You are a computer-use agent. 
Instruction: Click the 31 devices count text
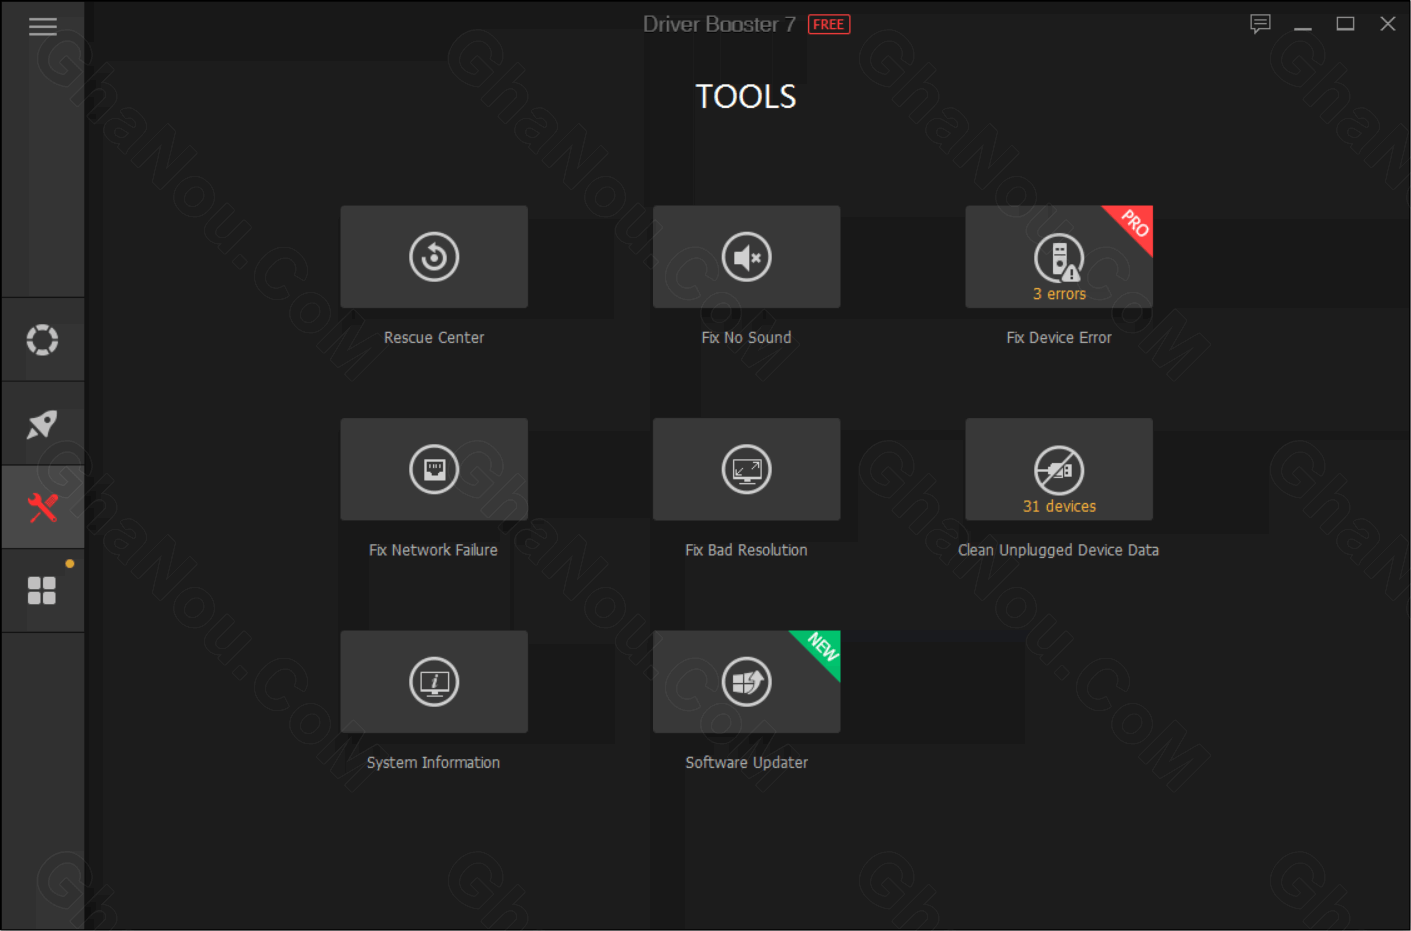coord(1059,506)
